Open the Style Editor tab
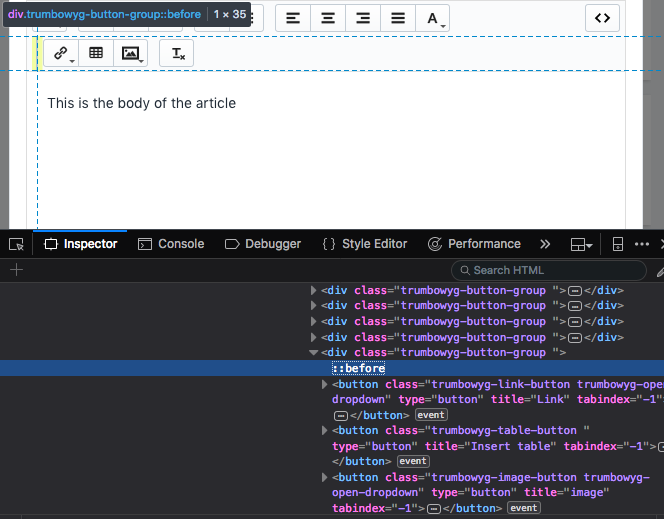 click(365, 244)
